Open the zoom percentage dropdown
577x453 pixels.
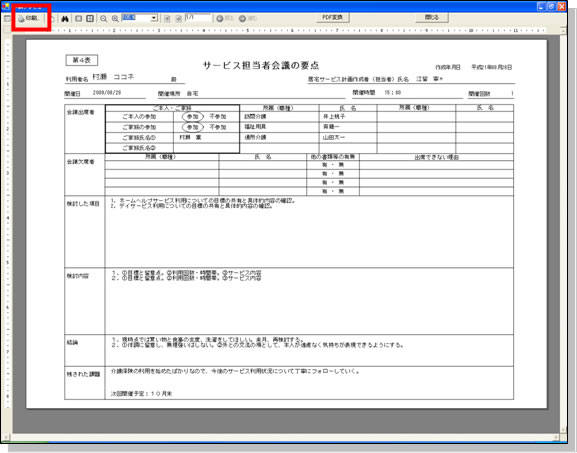(155, 18)
